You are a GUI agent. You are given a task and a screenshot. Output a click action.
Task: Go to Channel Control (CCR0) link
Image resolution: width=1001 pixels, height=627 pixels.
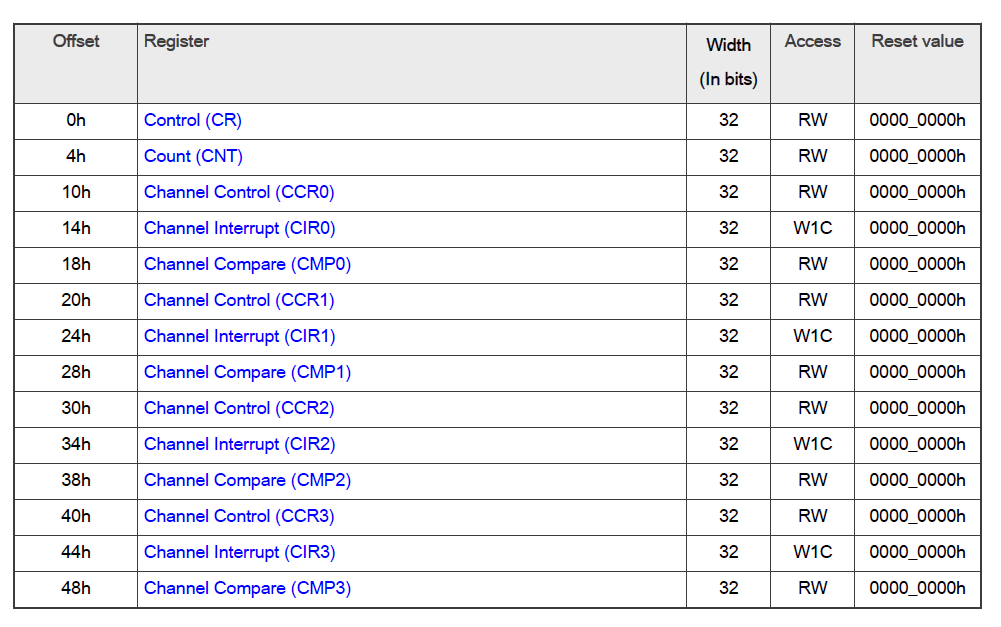tap(239, 192)
